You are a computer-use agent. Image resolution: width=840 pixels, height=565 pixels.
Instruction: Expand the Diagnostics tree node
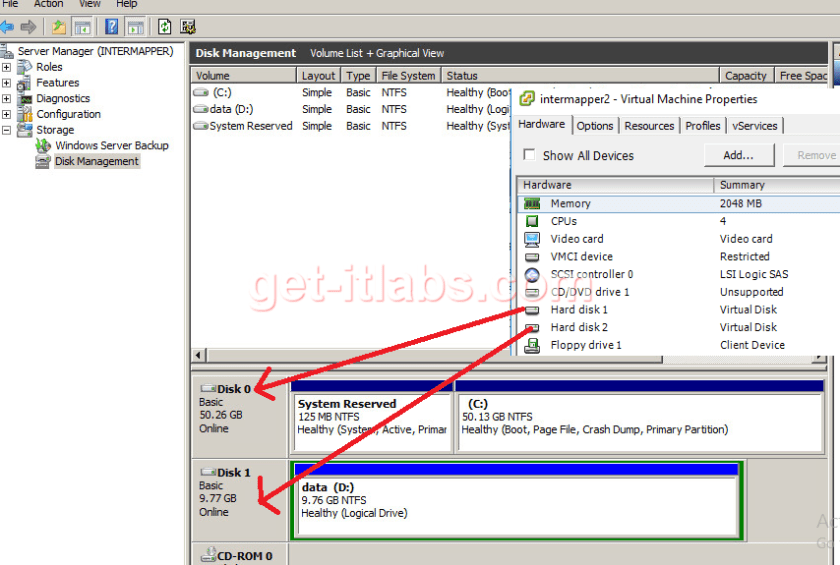pyautogui.click(x=7, y=99)
